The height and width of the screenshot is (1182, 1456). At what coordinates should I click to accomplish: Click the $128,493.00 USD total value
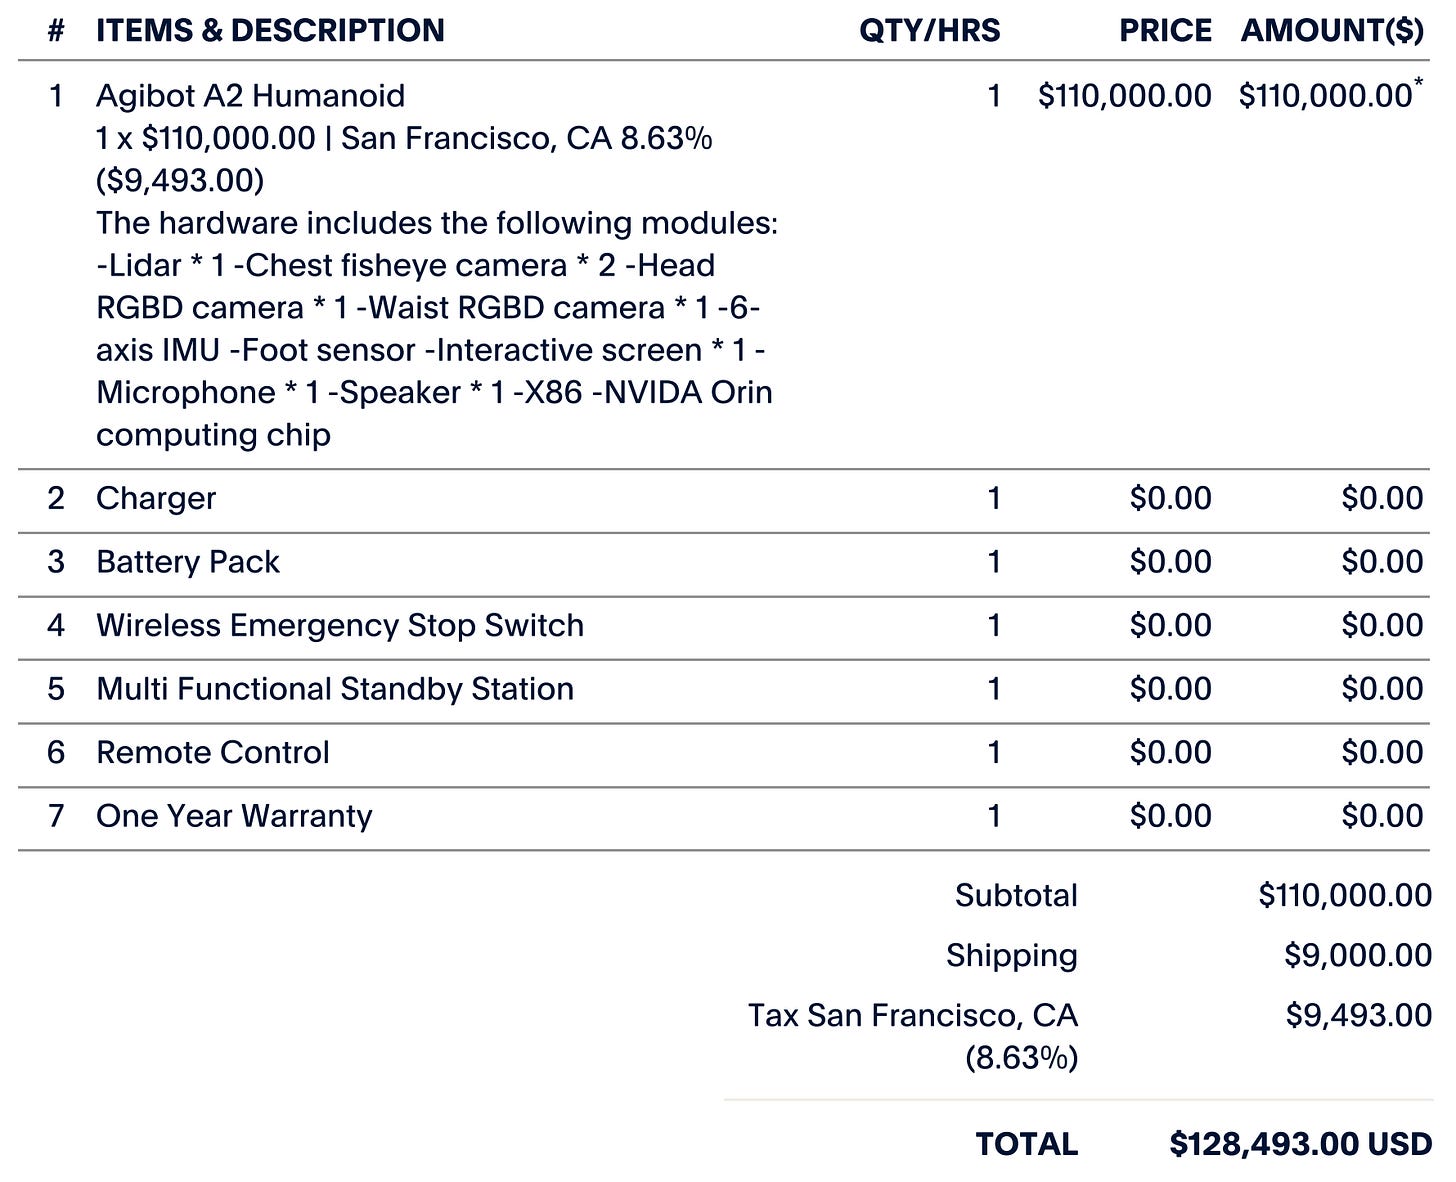click(1301, 1144)
